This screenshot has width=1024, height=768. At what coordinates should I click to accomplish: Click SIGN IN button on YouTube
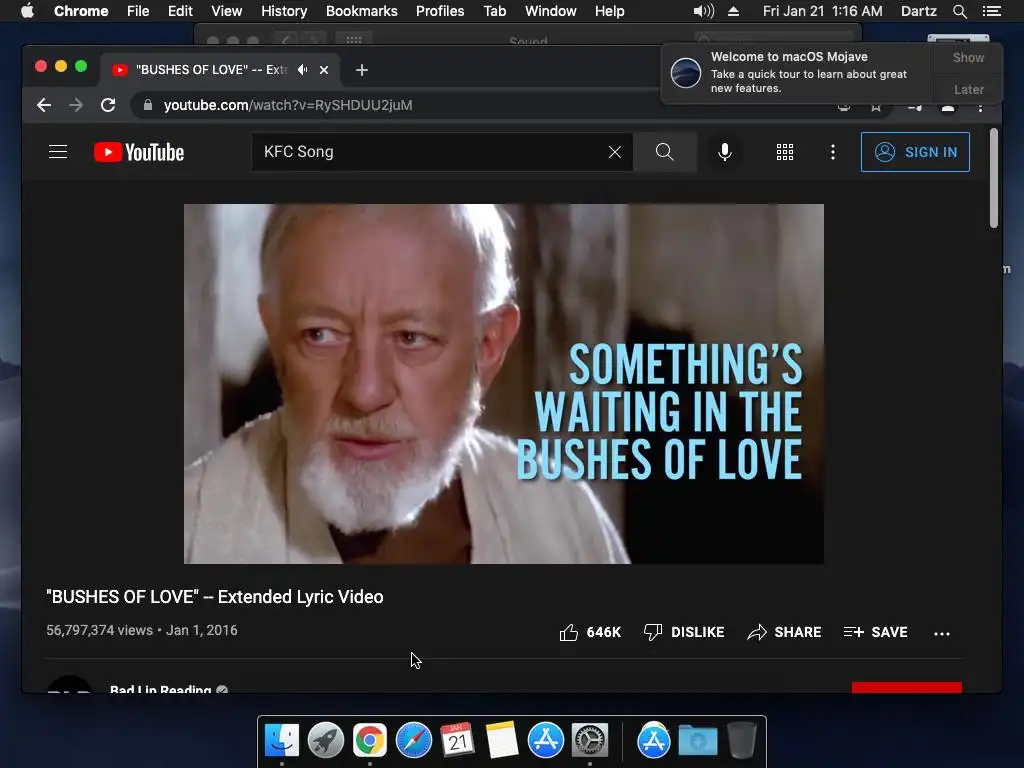[915, 152]
